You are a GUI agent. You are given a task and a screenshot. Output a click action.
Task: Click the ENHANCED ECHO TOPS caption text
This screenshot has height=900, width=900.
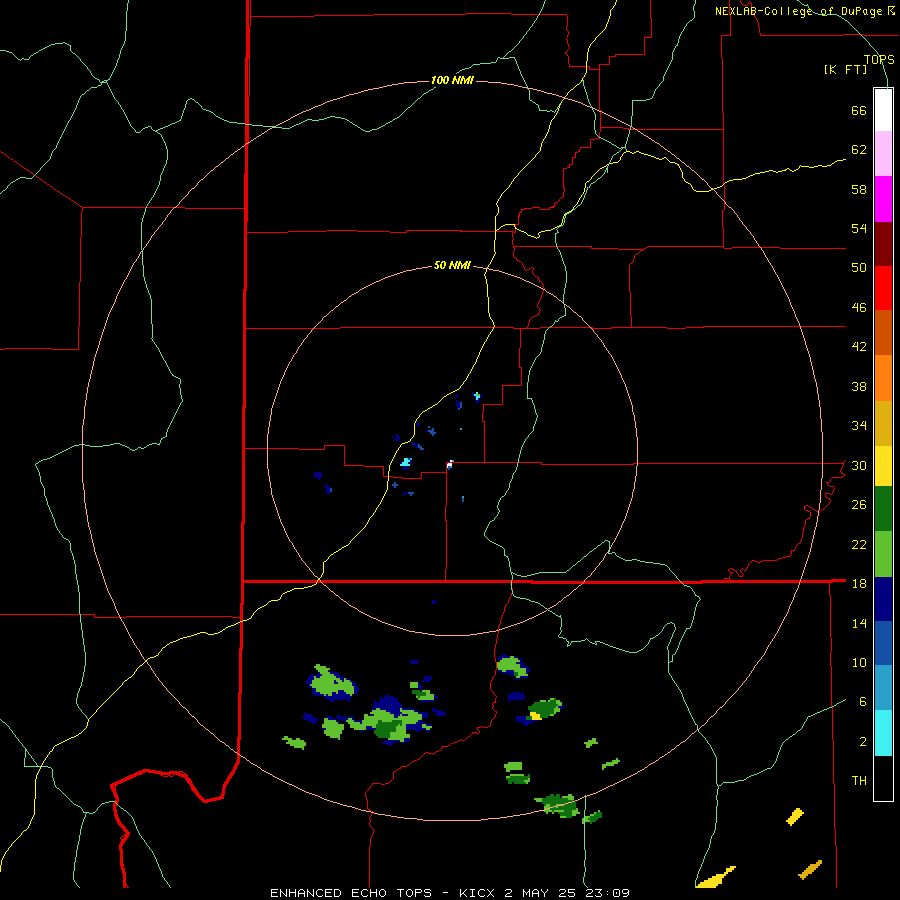coord(351,893)
